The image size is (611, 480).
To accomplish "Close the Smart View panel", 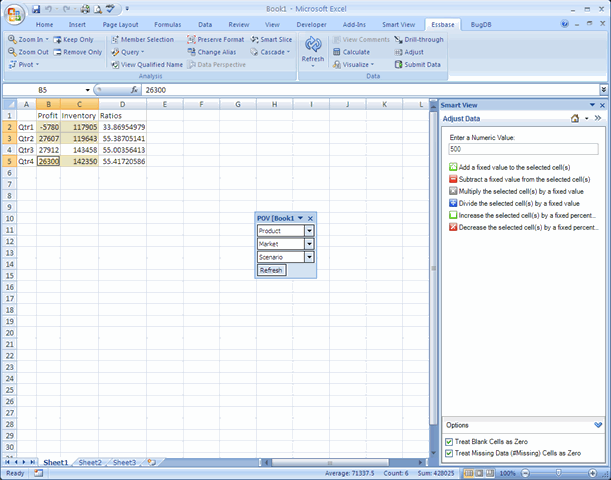I will 602,105.
